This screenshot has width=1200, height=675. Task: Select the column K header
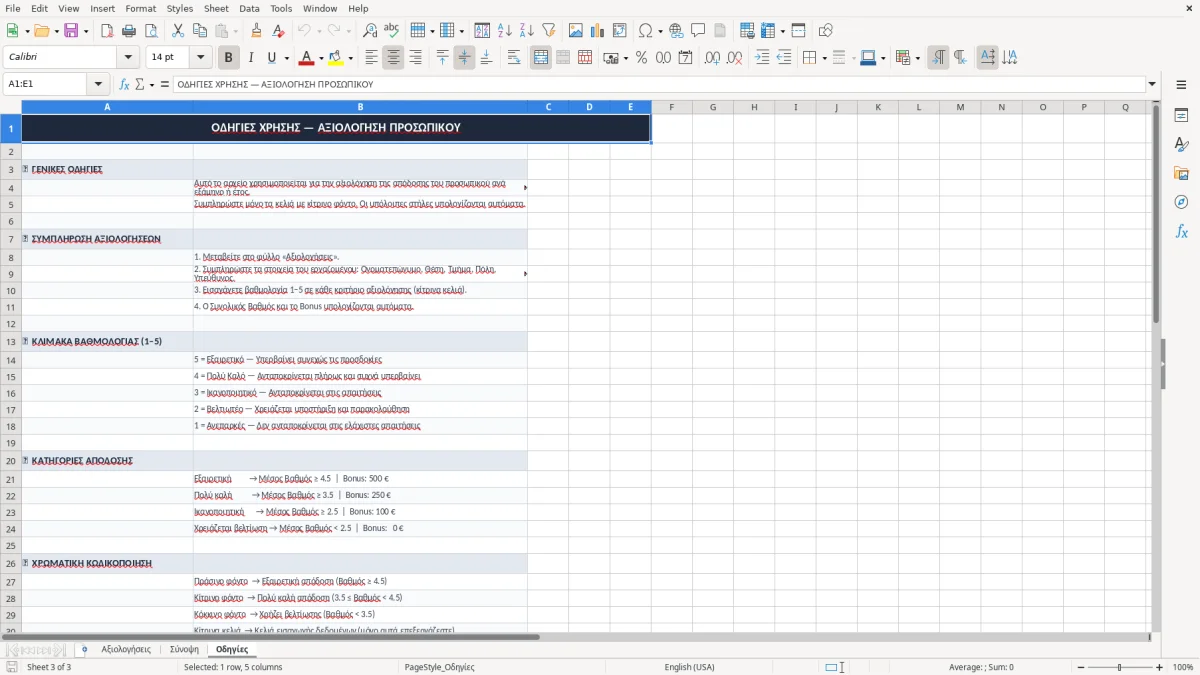point(877,107)
